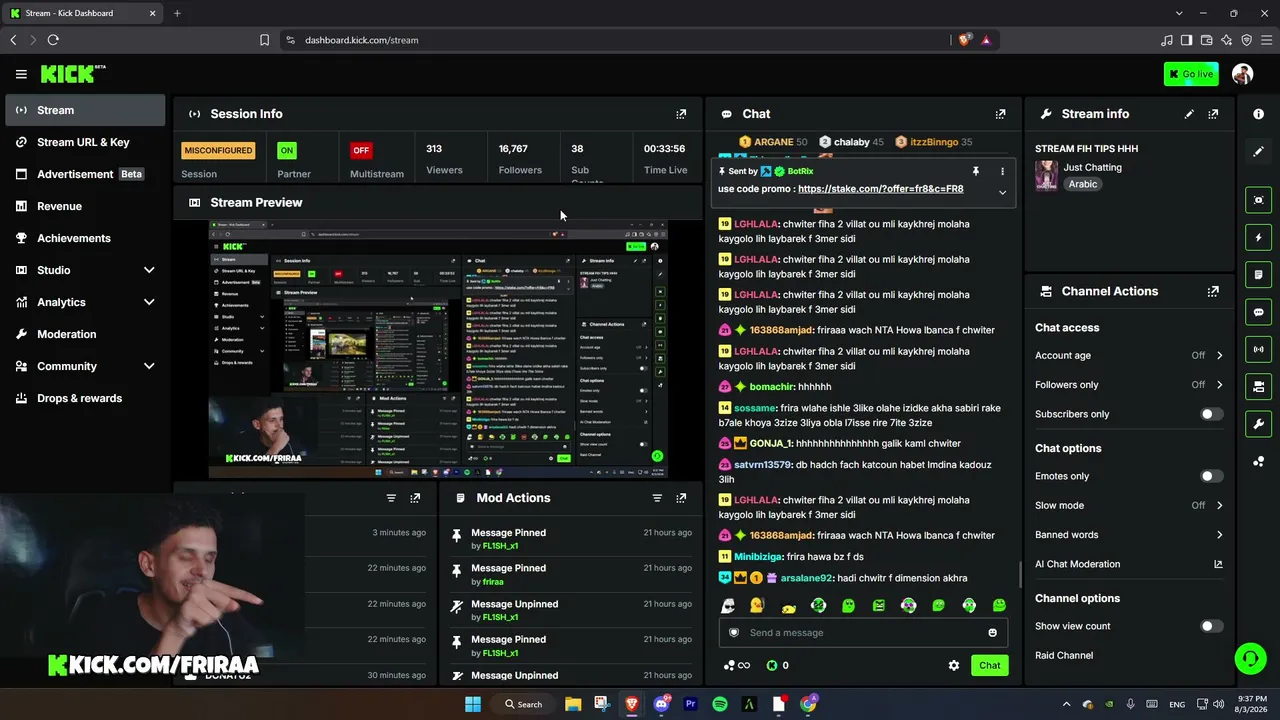Click the channel points infinity icon
1280x720 pixels.
point(736,665)
